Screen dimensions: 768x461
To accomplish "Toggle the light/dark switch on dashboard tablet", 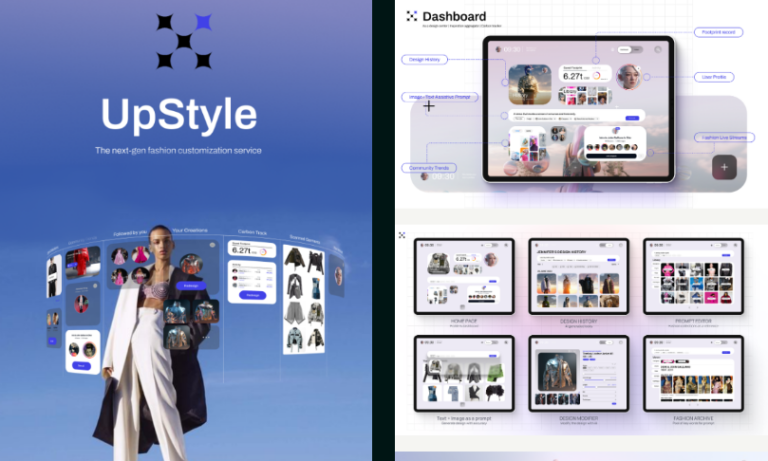I will [628, 49].
